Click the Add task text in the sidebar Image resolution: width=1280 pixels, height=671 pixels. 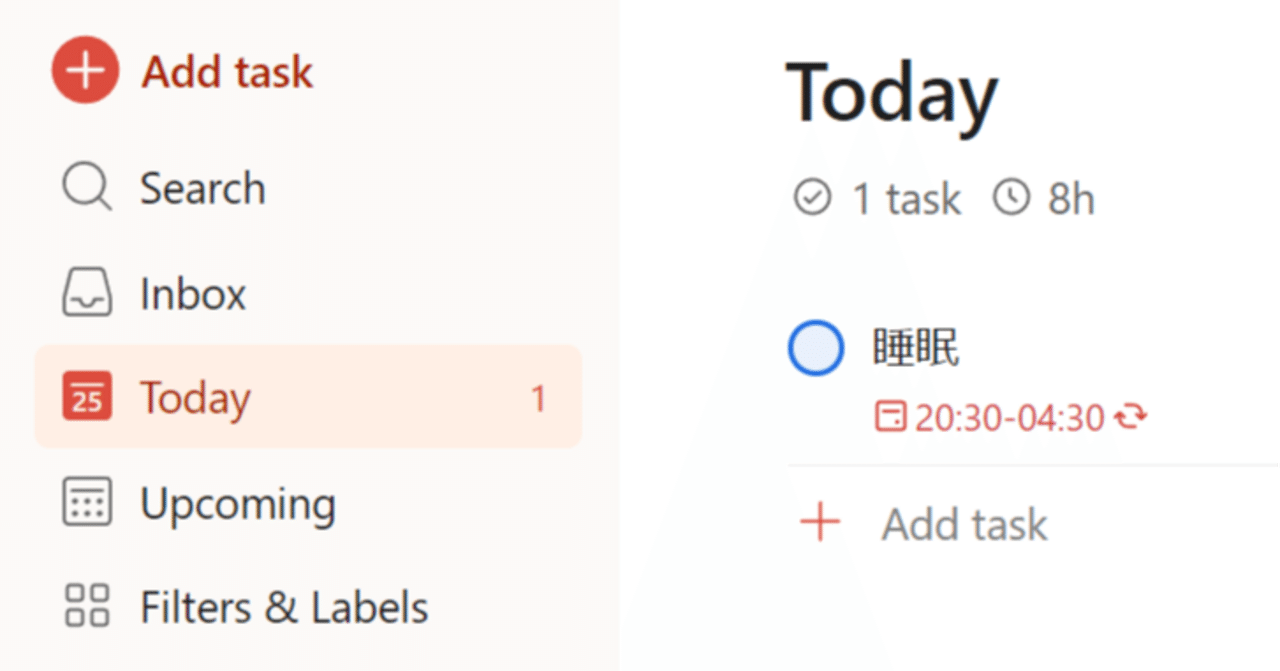coord(227,72)
